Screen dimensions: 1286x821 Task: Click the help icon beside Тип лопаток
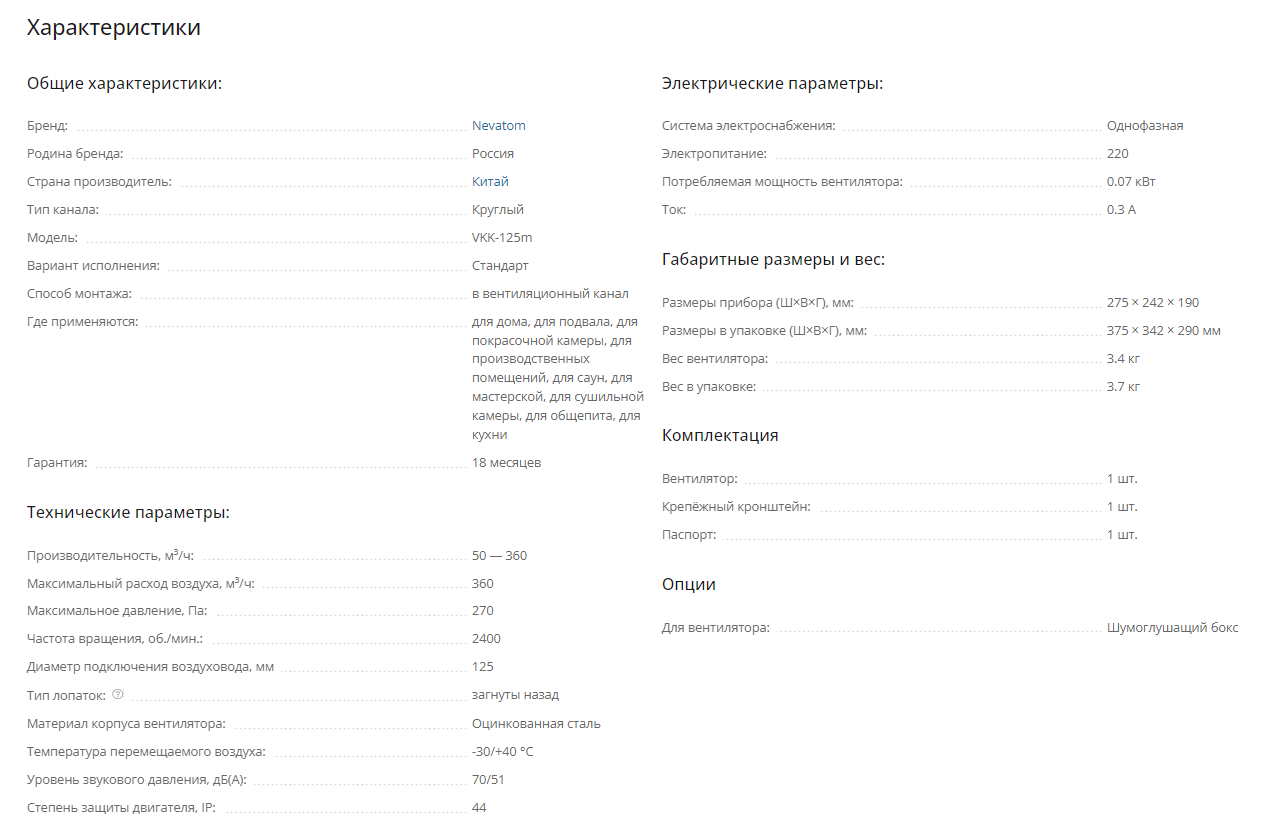(118, 694)
